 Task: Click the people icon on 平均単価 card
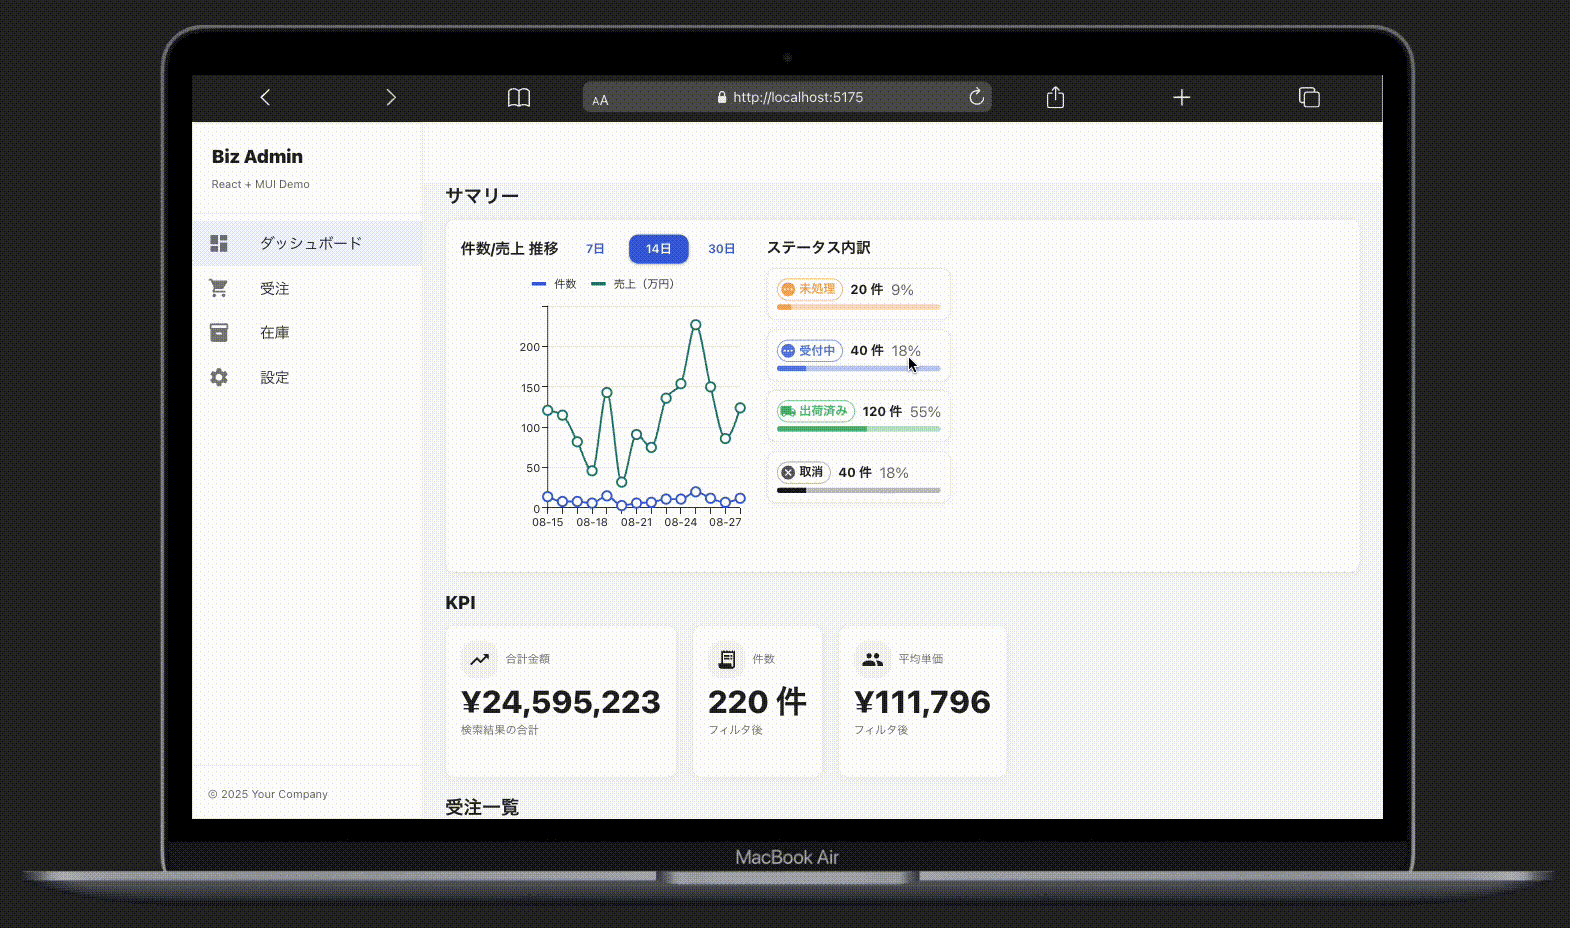[873, 659]
